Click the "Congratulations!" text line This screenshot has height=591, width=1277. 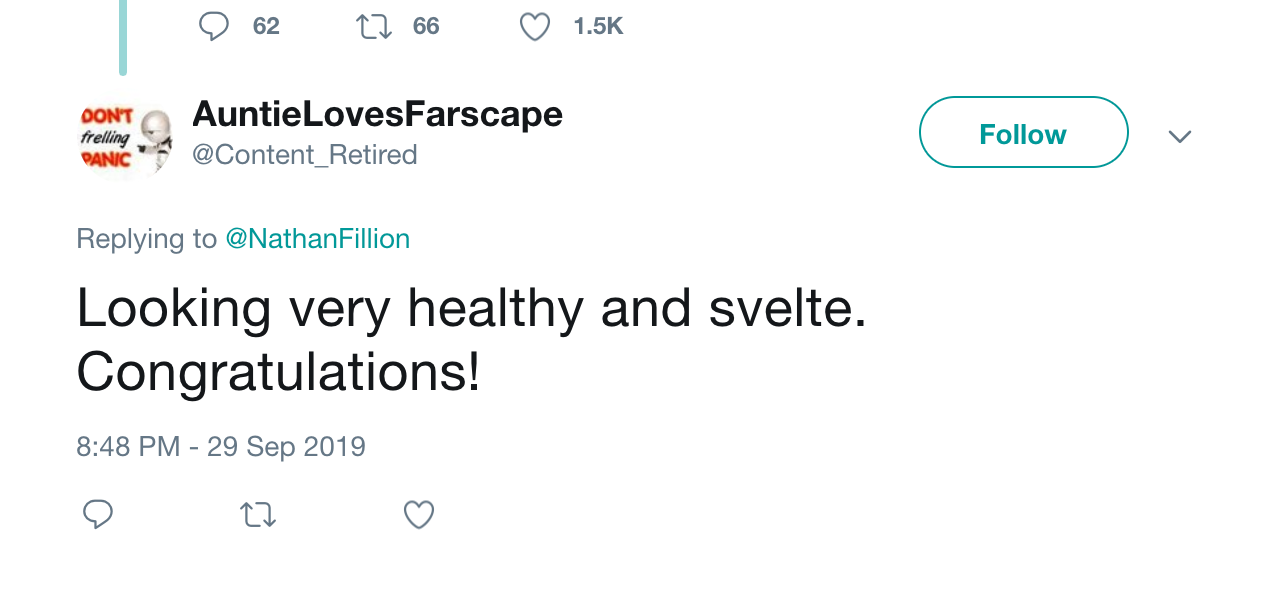click(x=278, y=373)
